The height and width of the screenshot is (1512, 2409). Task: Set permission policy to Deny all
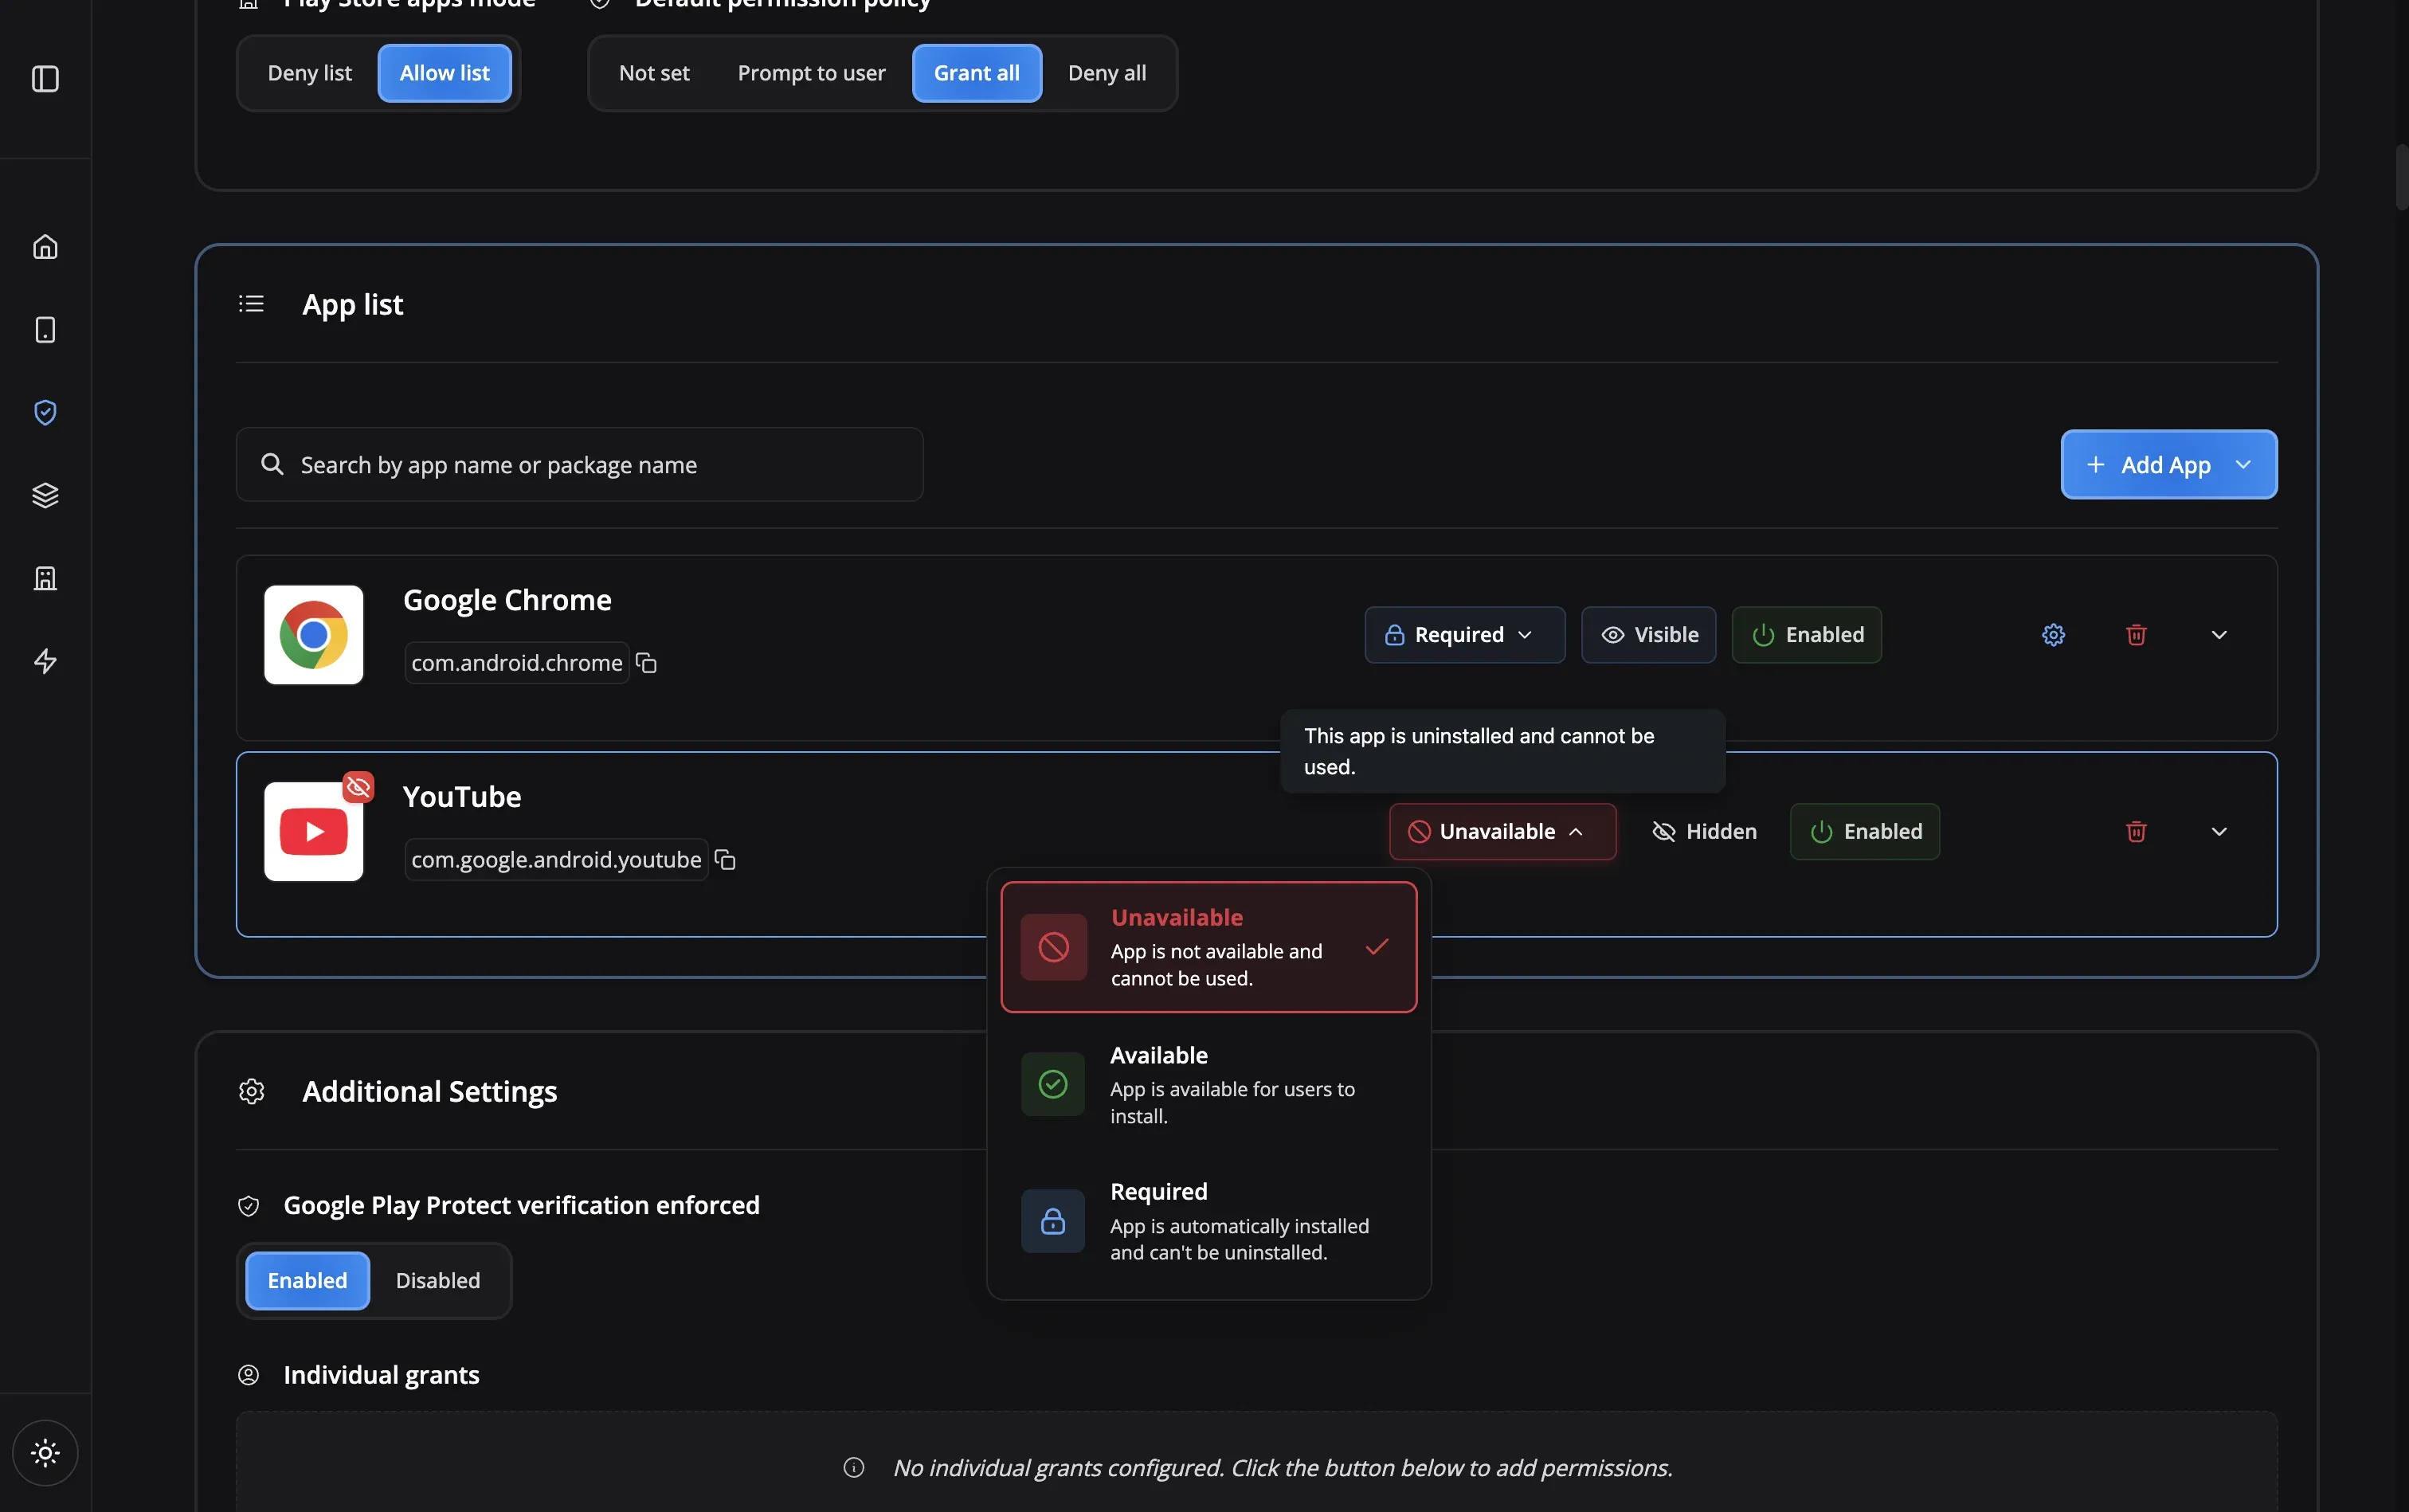coord(1107,73)
